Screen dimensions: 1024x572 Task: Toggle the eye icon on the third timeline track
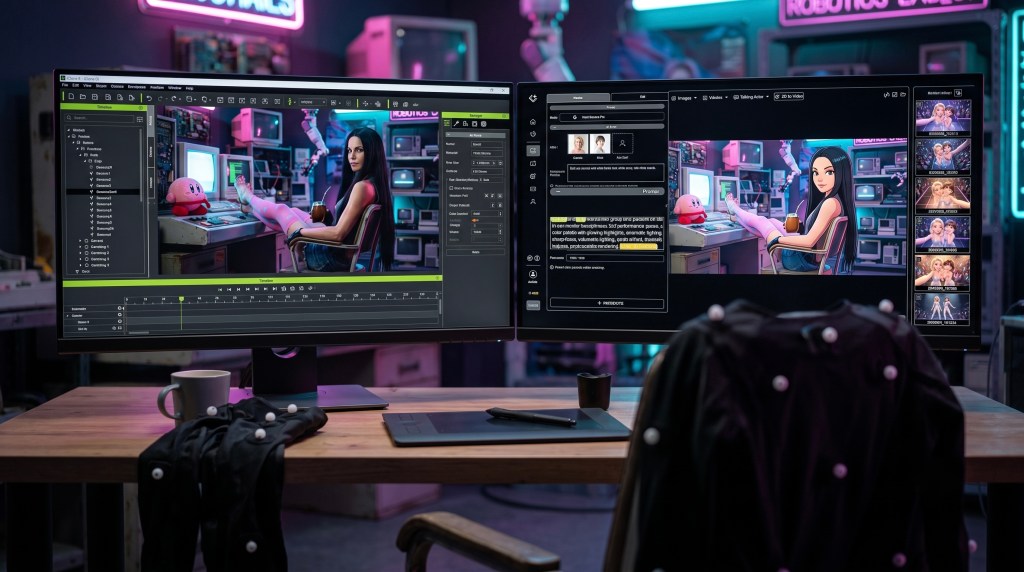[120, 321]
